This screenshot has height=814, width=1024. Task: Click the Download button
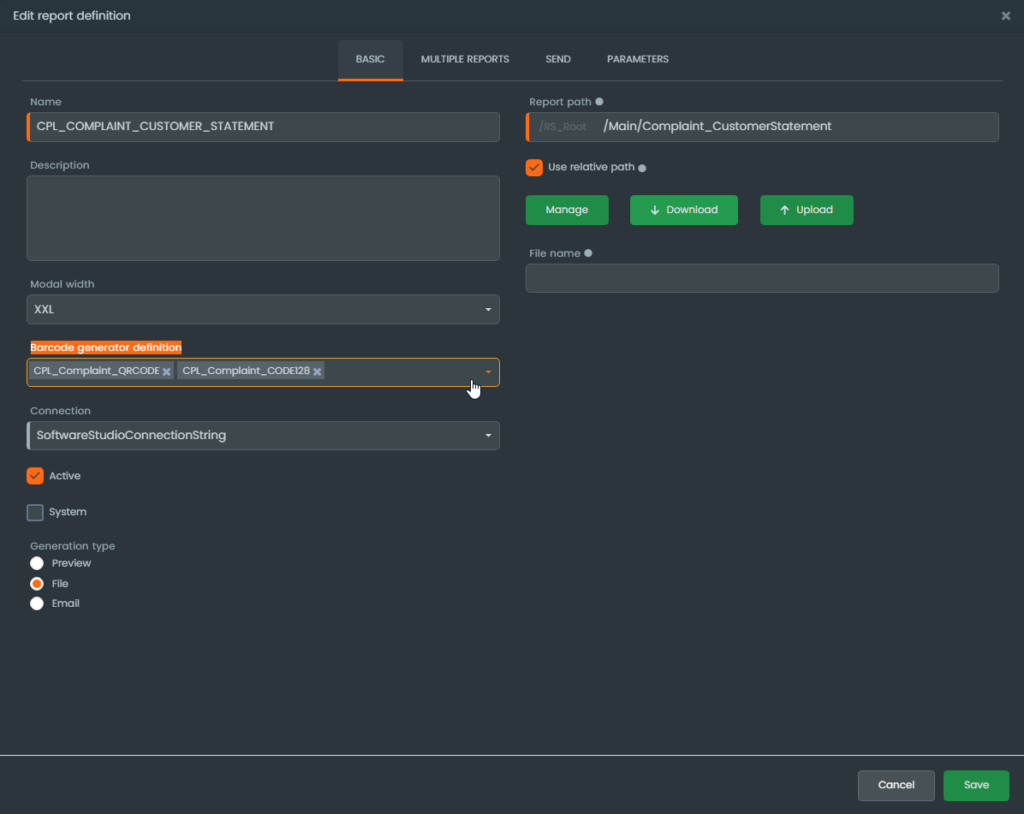click(x=683, y=210)
